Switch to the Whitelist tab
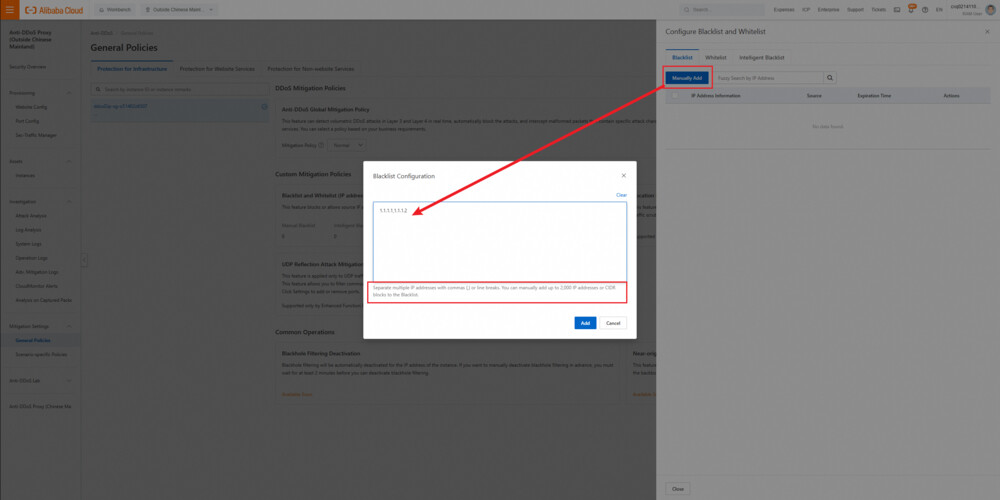Viewport: 1000px width, 500px height. [716, 57]
